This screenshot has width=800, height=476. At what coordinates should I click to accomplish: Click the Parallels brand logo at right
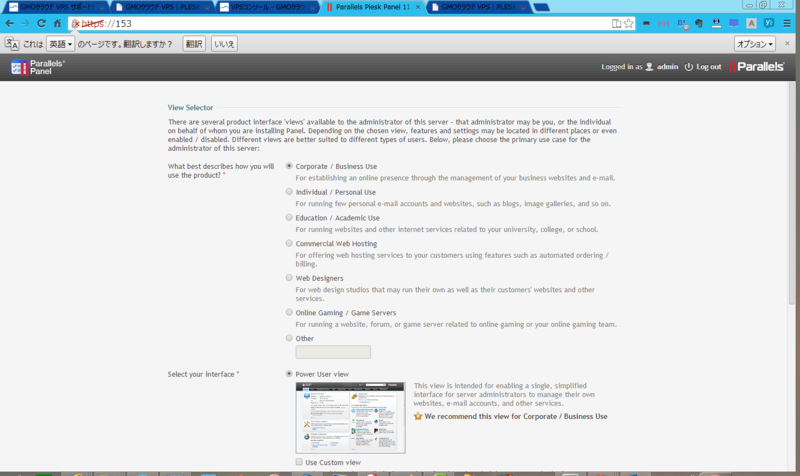(x=757, y=67)
